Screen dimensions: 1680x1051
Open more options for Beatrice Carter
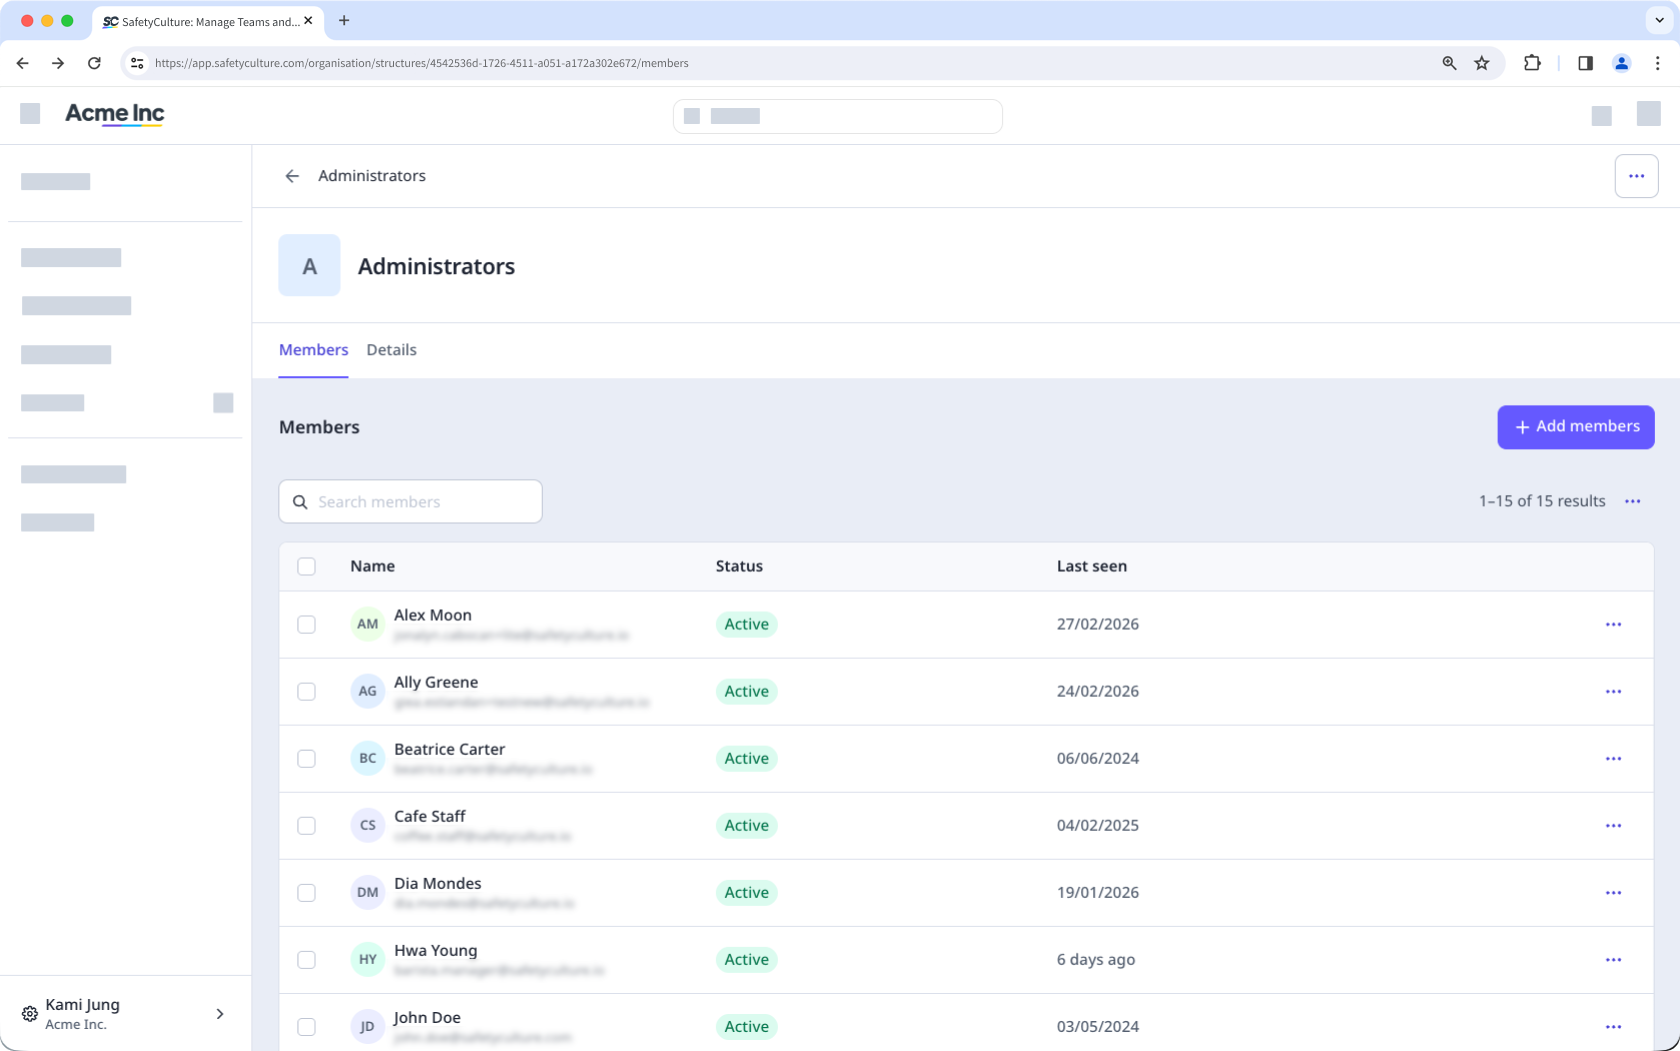point(1613,758)
